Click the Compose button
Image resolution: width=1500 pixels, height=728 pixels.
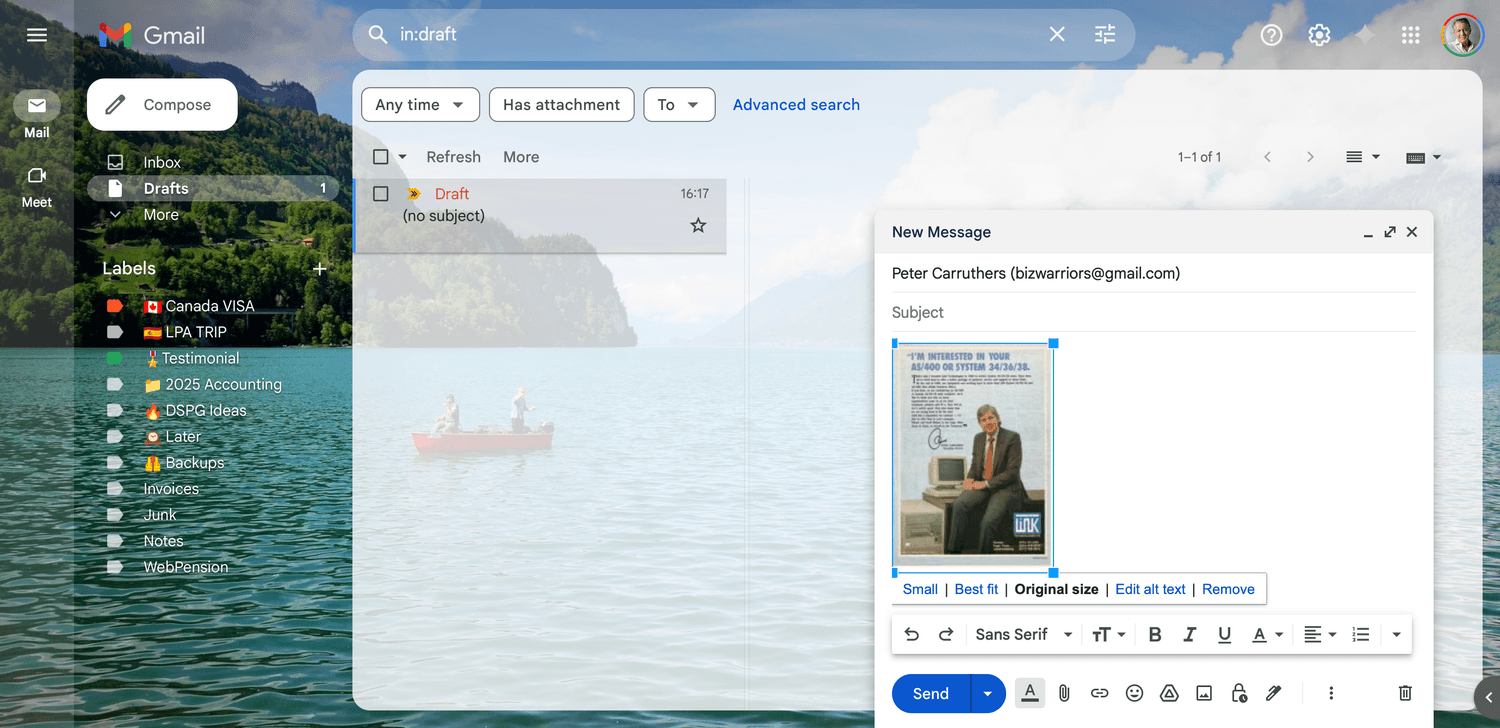tap(162, 105)
